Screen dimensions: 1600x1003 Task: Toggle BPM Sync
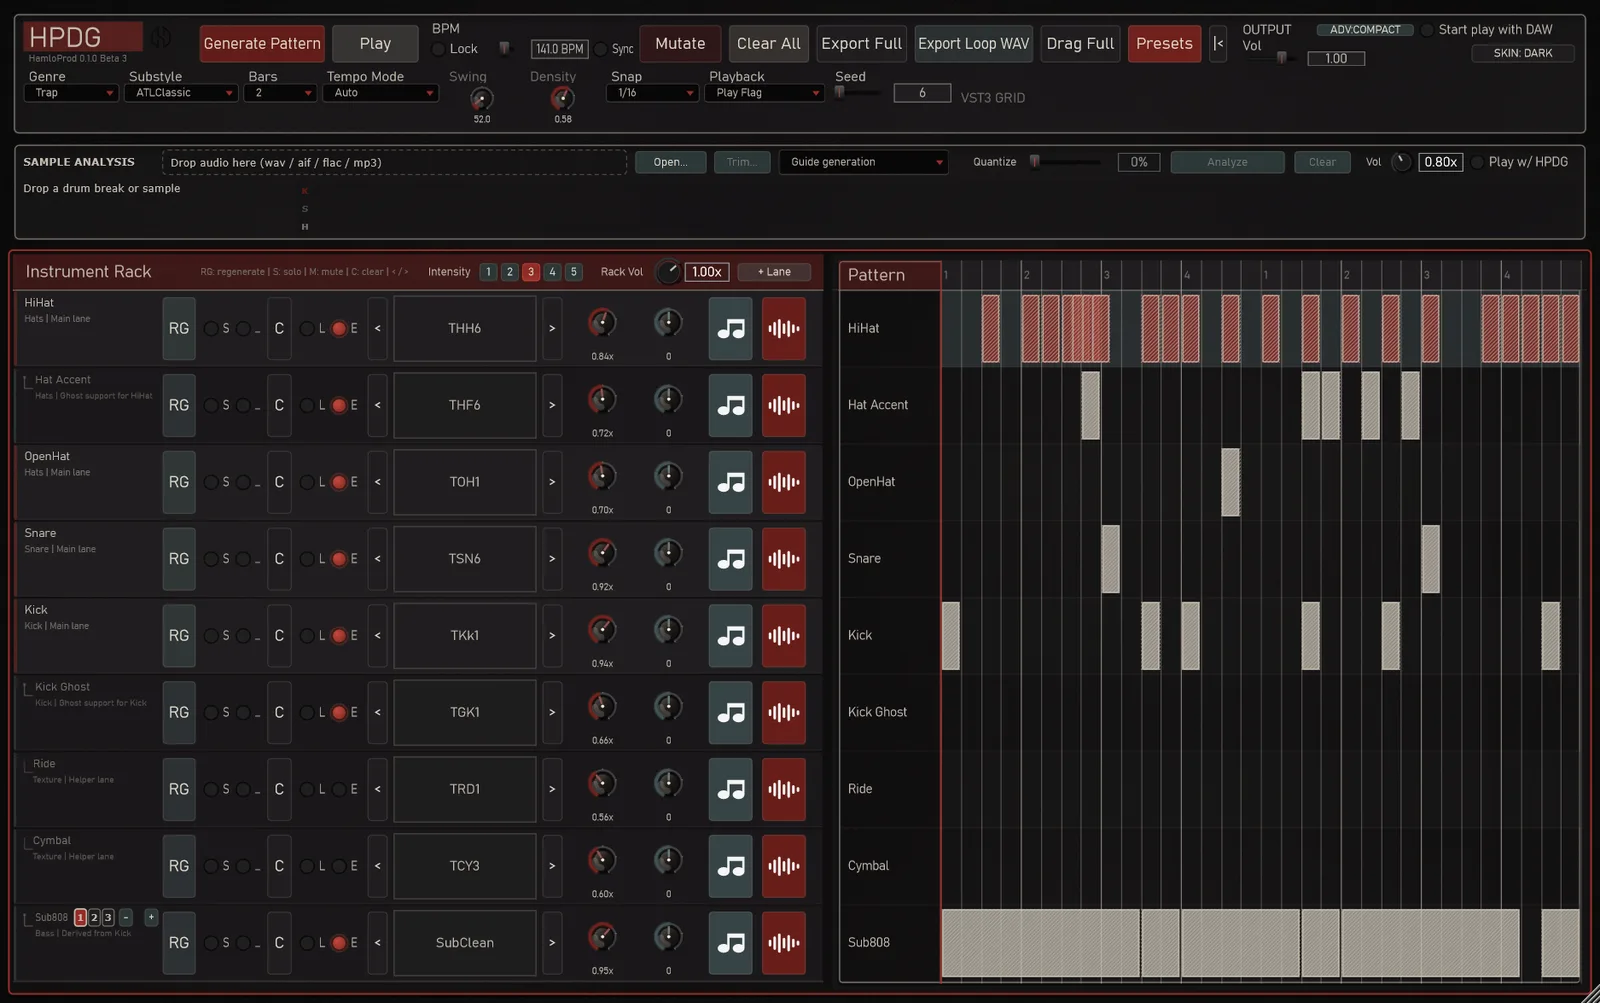coord(600,49)
